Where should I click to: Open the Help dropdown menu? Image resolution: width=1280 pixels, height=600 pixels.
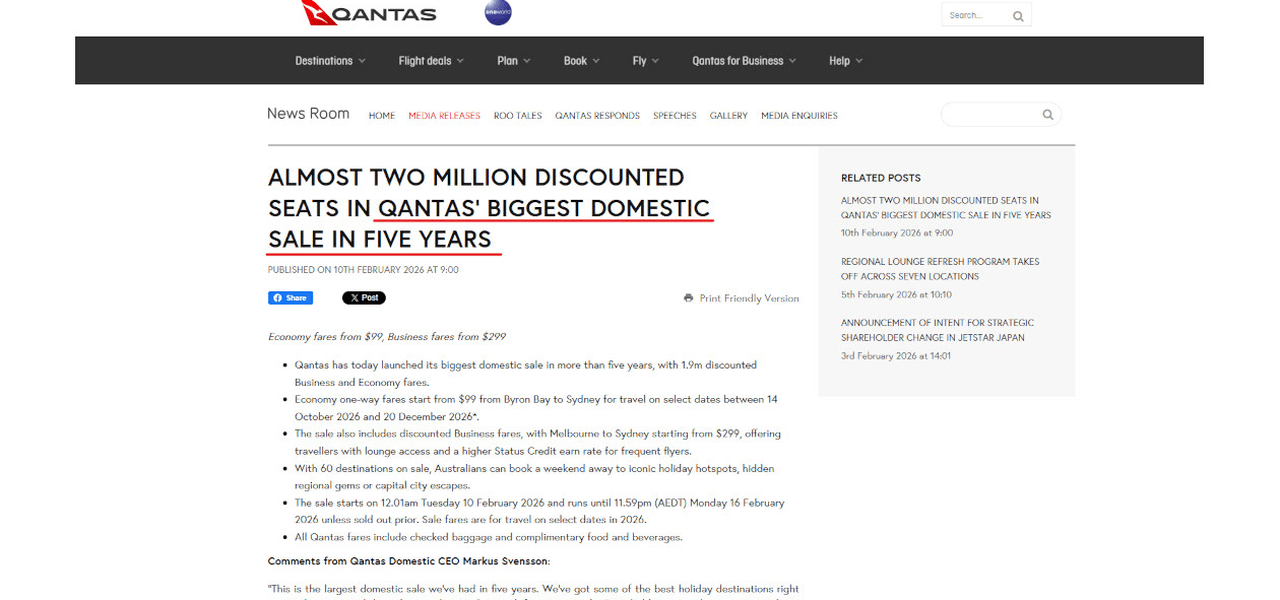pyautogui.click(x=845, y=61)
